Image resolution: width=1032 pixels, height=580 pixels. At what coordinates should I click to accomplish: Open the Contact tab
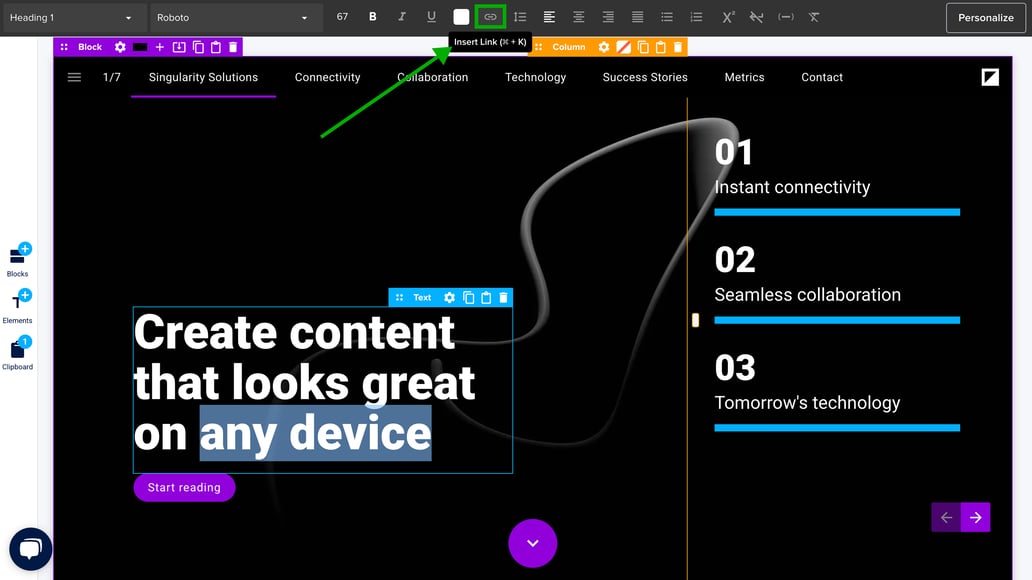tap(822, 77)
